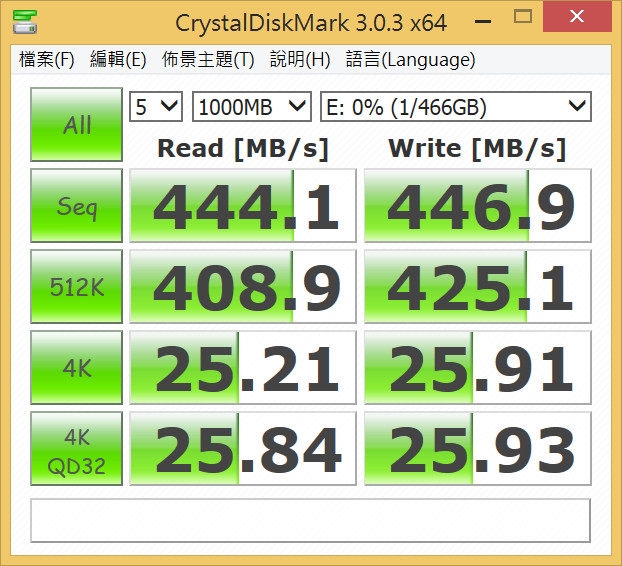This screenshot has height=566, width=622.
Task: Start the 4K QD32 benchmark test
Action: [x=77, y=448]
